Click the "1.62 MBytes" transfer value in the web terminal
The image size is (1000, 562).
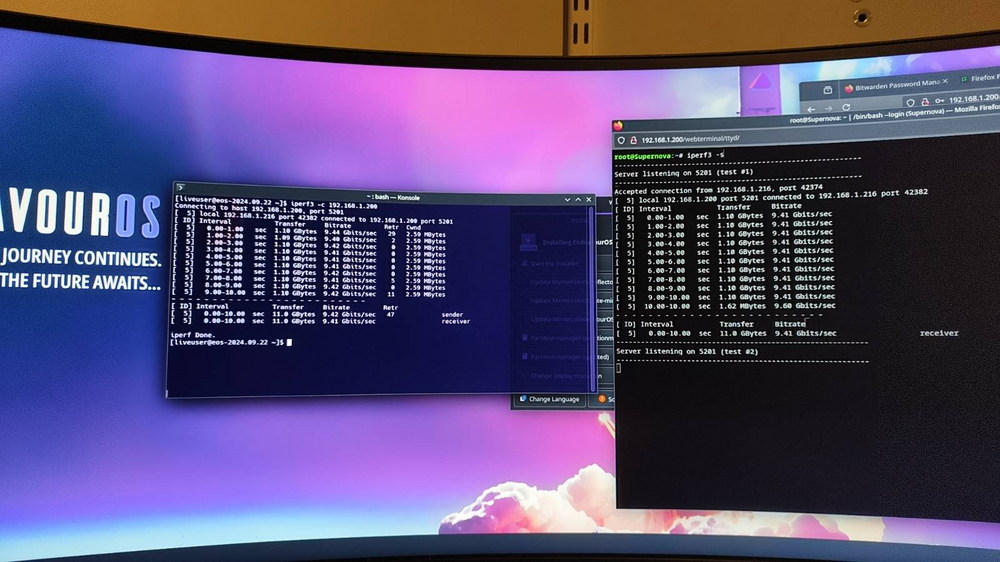pos(740,306)
